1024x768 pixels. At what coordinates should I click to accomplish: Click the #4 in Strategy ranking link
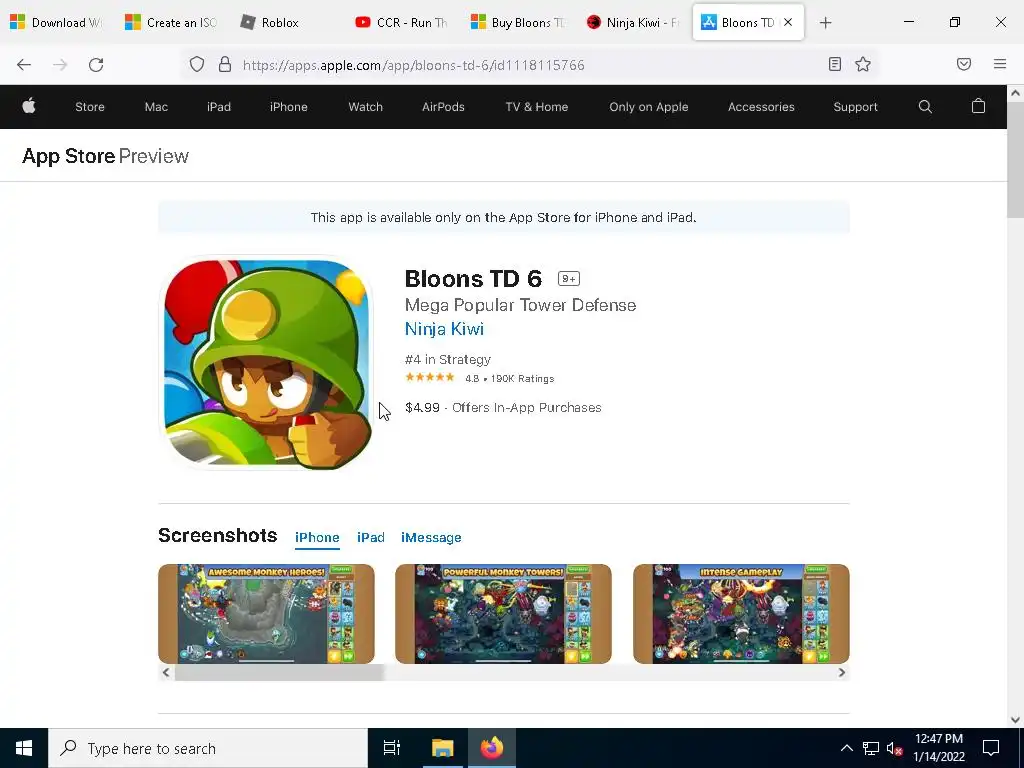447,359
